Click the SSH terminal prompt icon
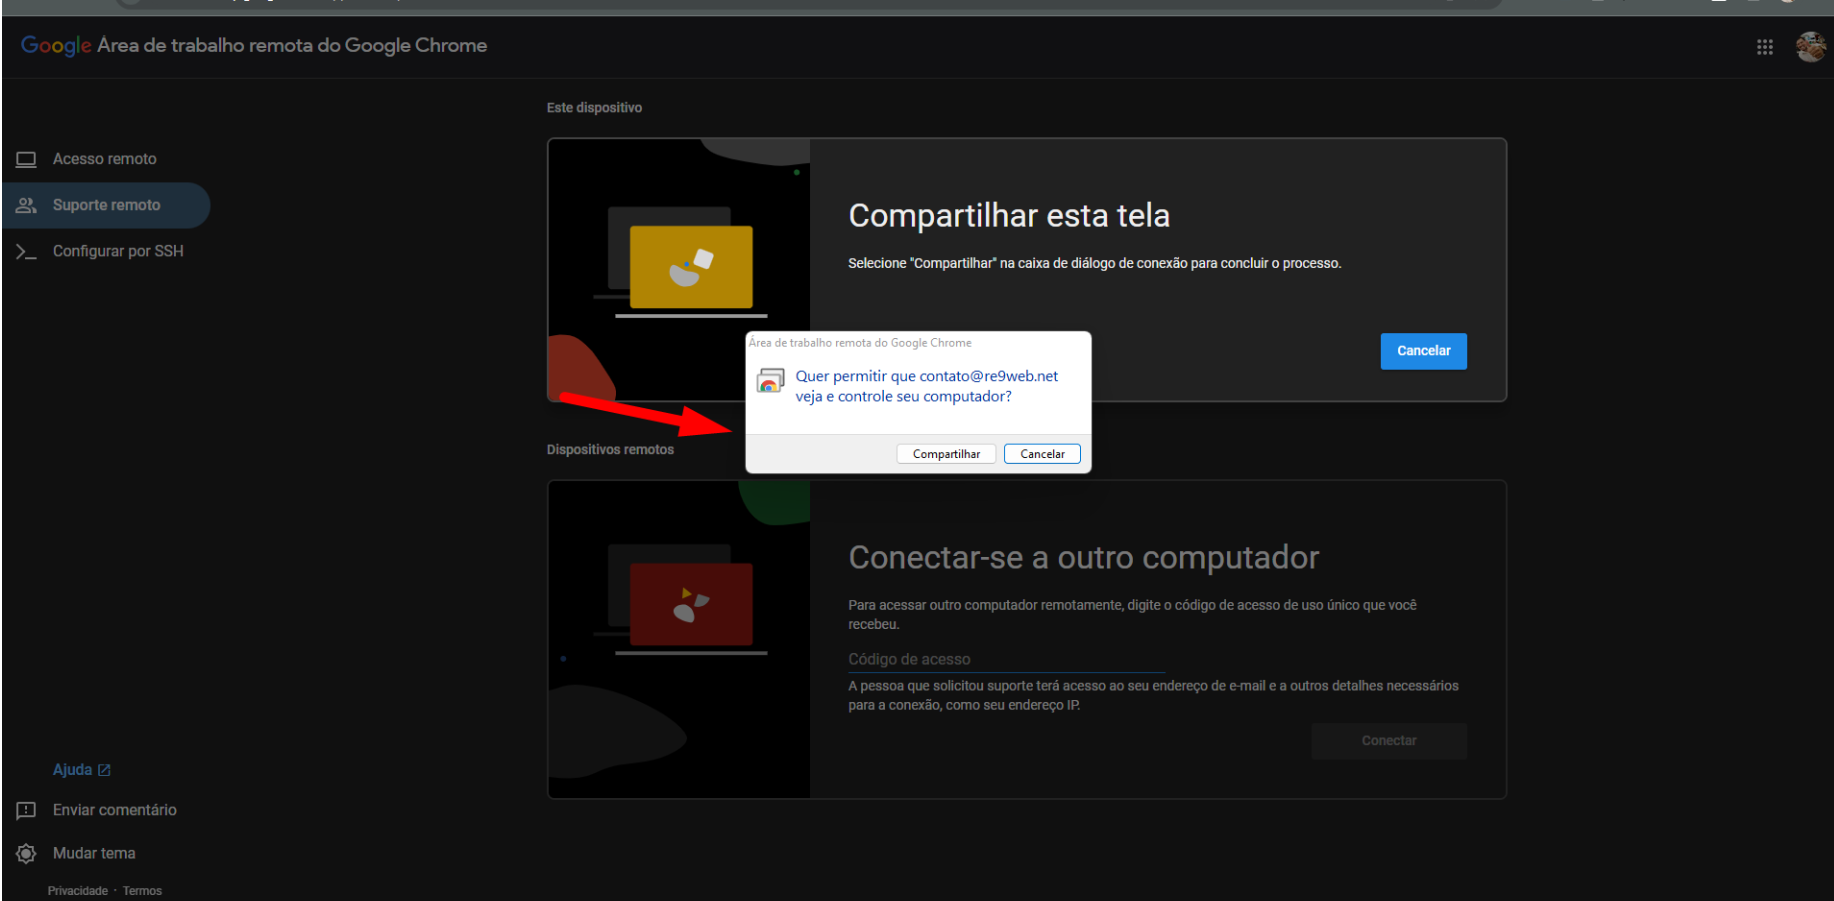Image resolution: width=1834 pixels, height=901 pixels. pos(26,251)
